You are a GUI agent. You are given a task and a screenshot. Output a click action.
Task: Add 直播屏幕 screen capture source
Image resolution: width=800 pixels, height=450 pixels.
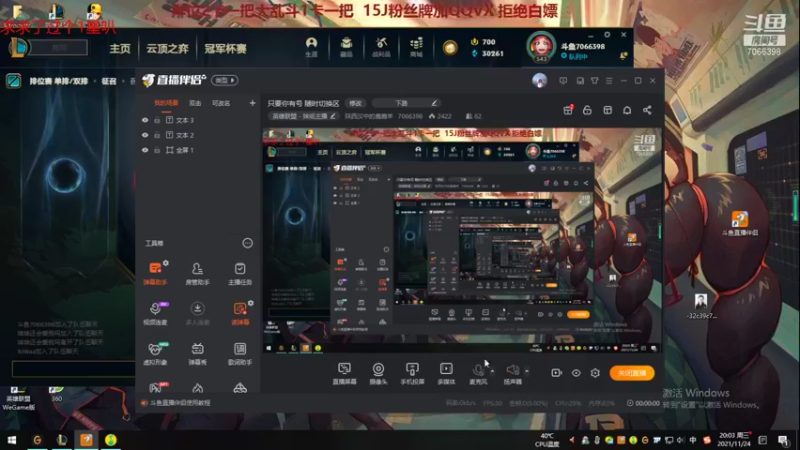[344, 373]
